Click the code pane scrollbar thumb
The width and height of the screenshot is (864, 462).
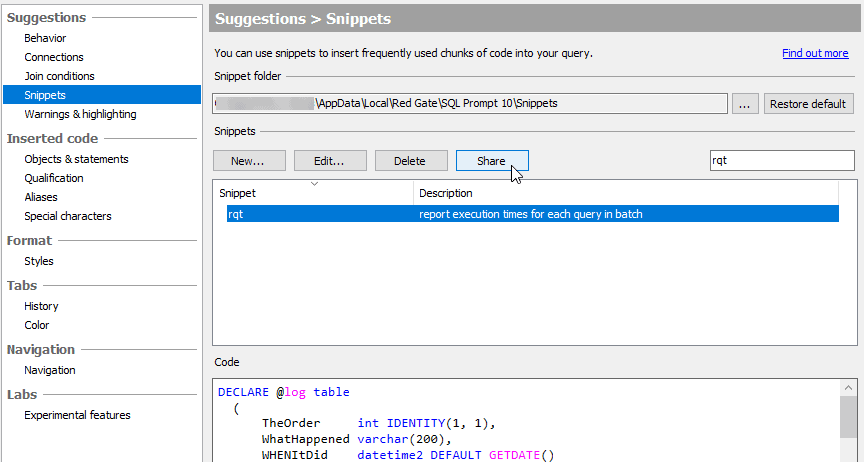coord(849,417)
